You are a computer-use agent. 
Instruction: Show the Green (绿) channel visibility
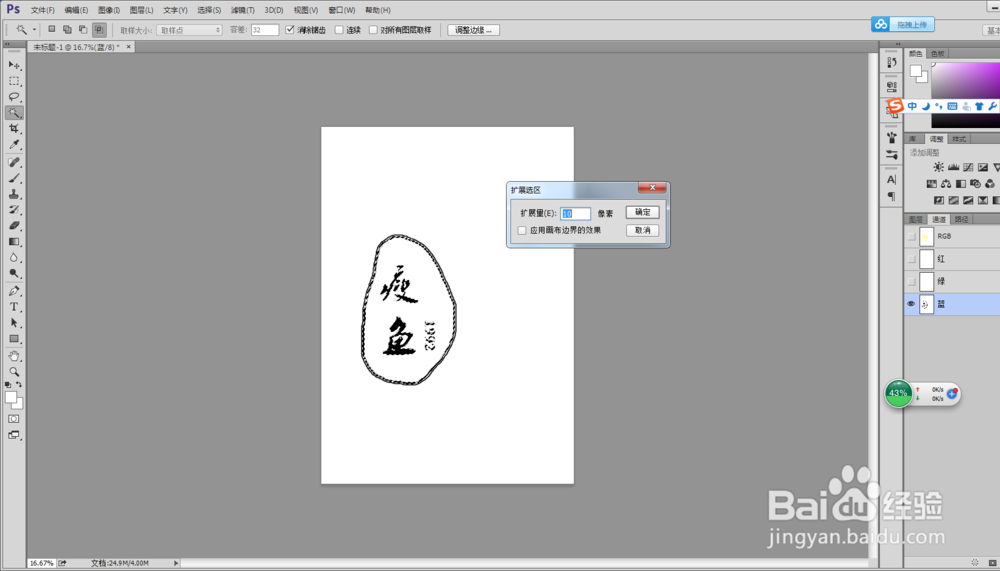[x=911, y=281]
